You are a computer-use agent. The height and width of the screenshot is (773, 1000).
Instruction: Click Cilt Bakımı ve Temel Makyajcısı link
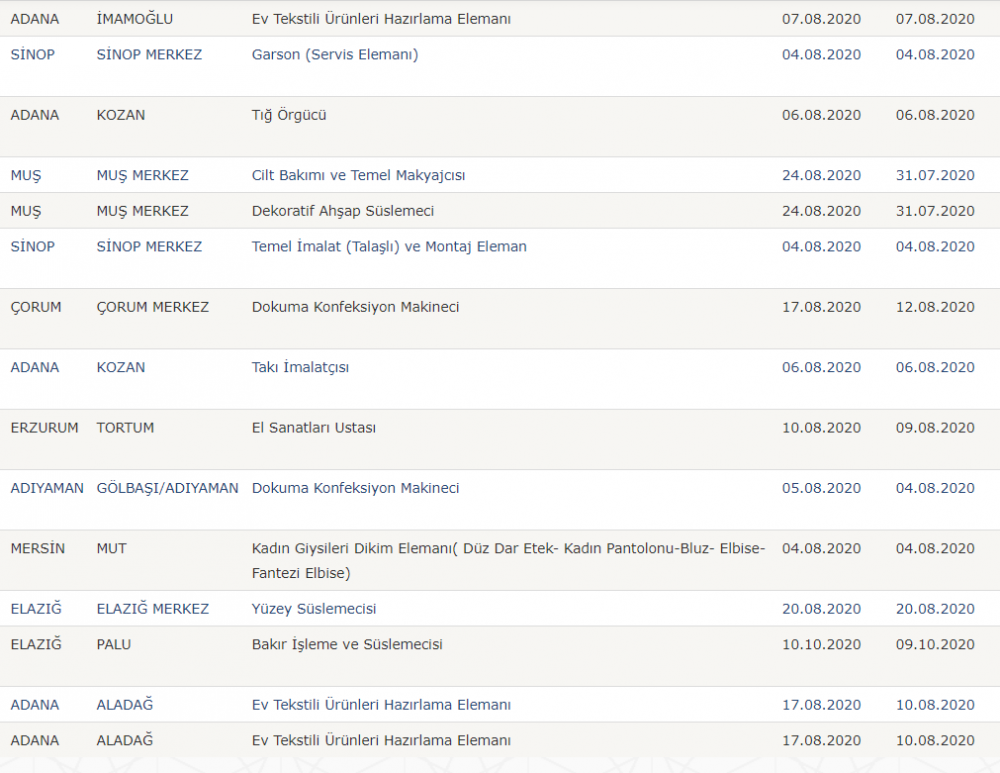point(358,175)
